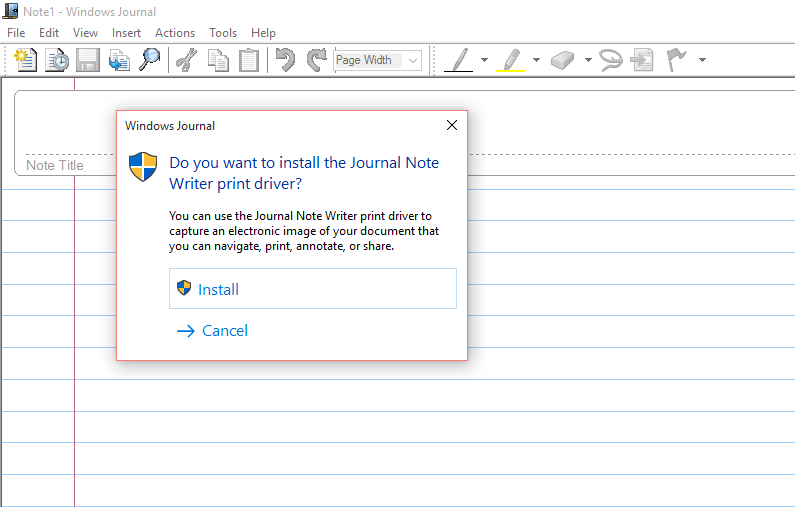Click the Cut scissors icon
Screen dimensions: 795x507
point(187,60)
